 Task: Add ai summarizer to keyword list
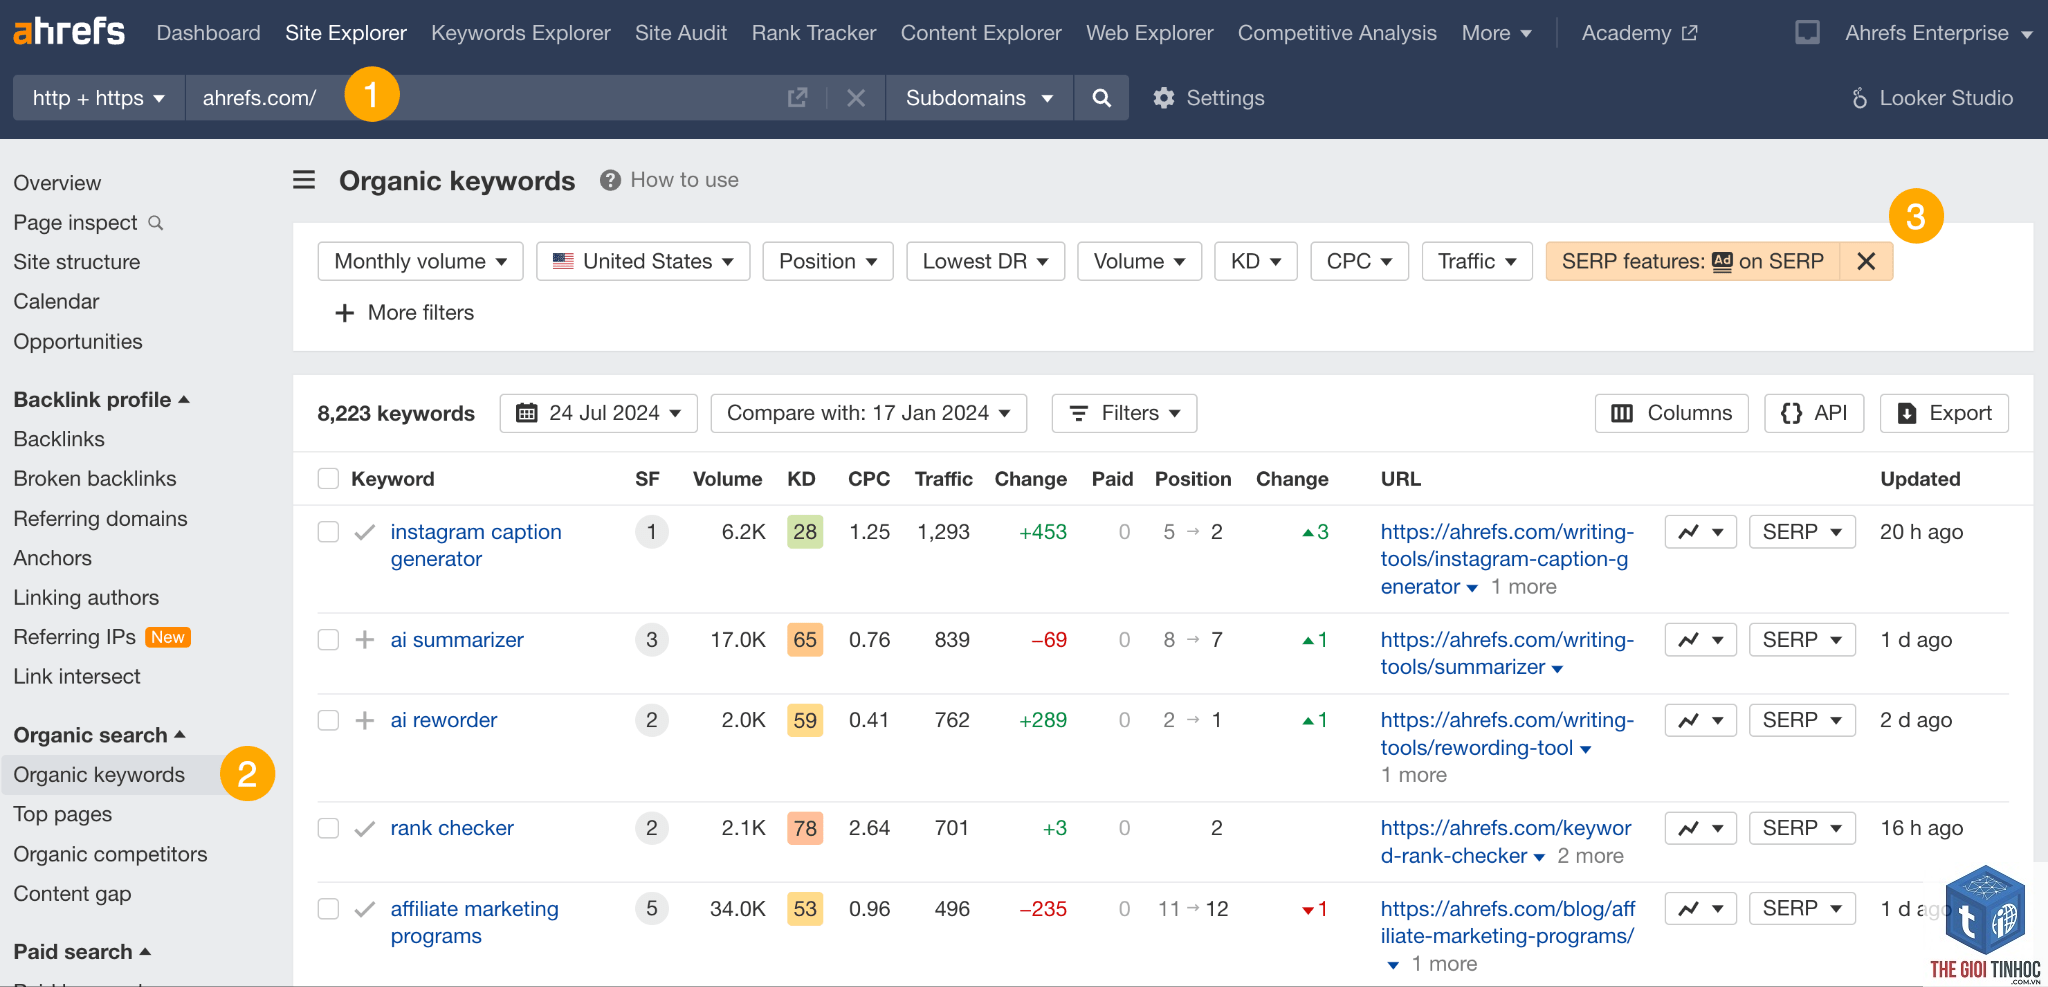coord(365,640)
